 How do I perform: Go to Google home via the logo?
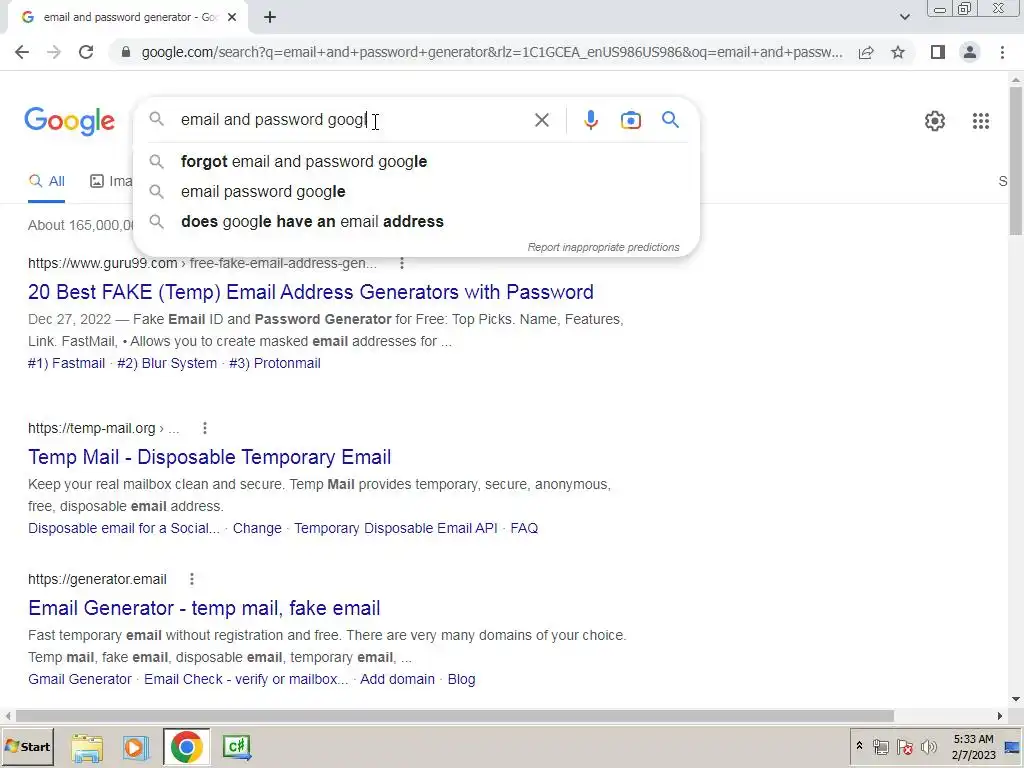tap(69, 121)
